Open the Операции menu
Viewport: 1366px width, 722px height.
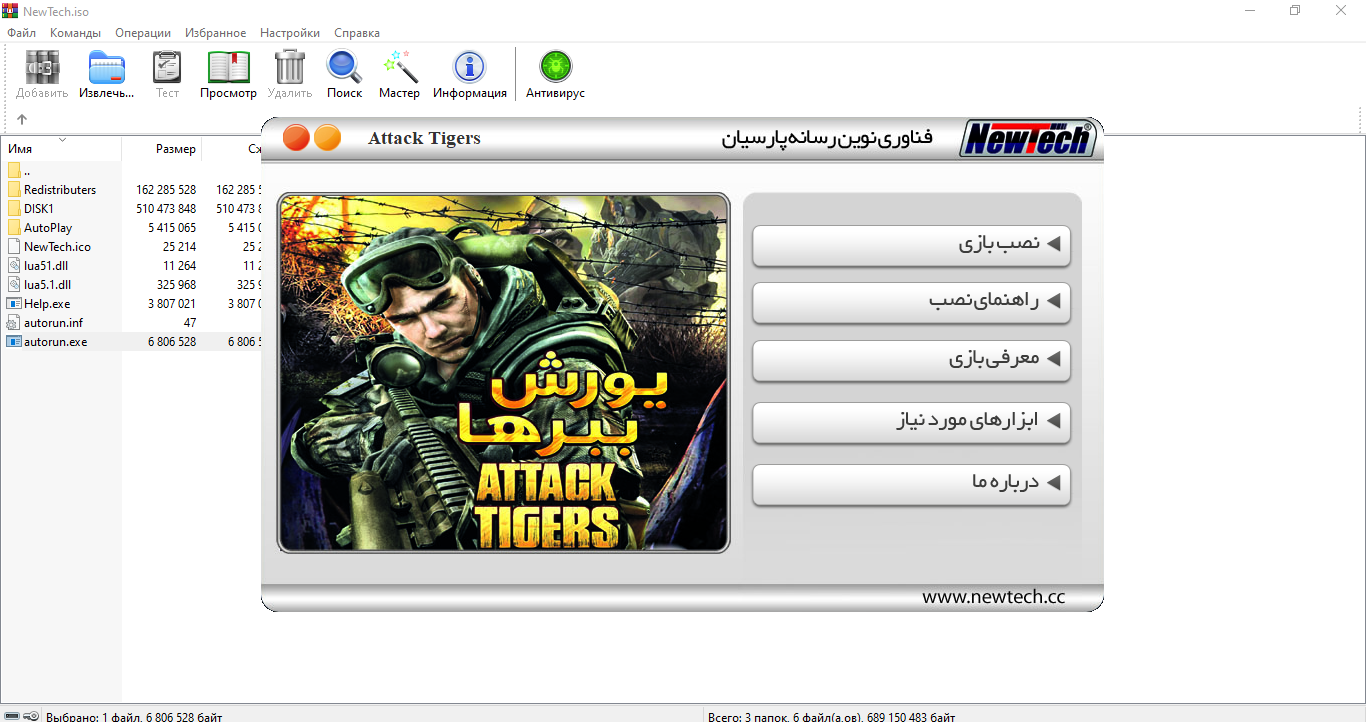click(143, 33)
